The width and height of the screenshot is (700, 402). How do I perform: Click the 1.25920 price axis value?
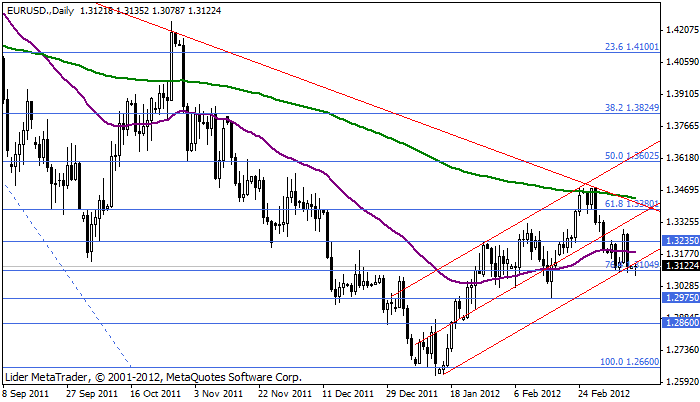(682, 381)
